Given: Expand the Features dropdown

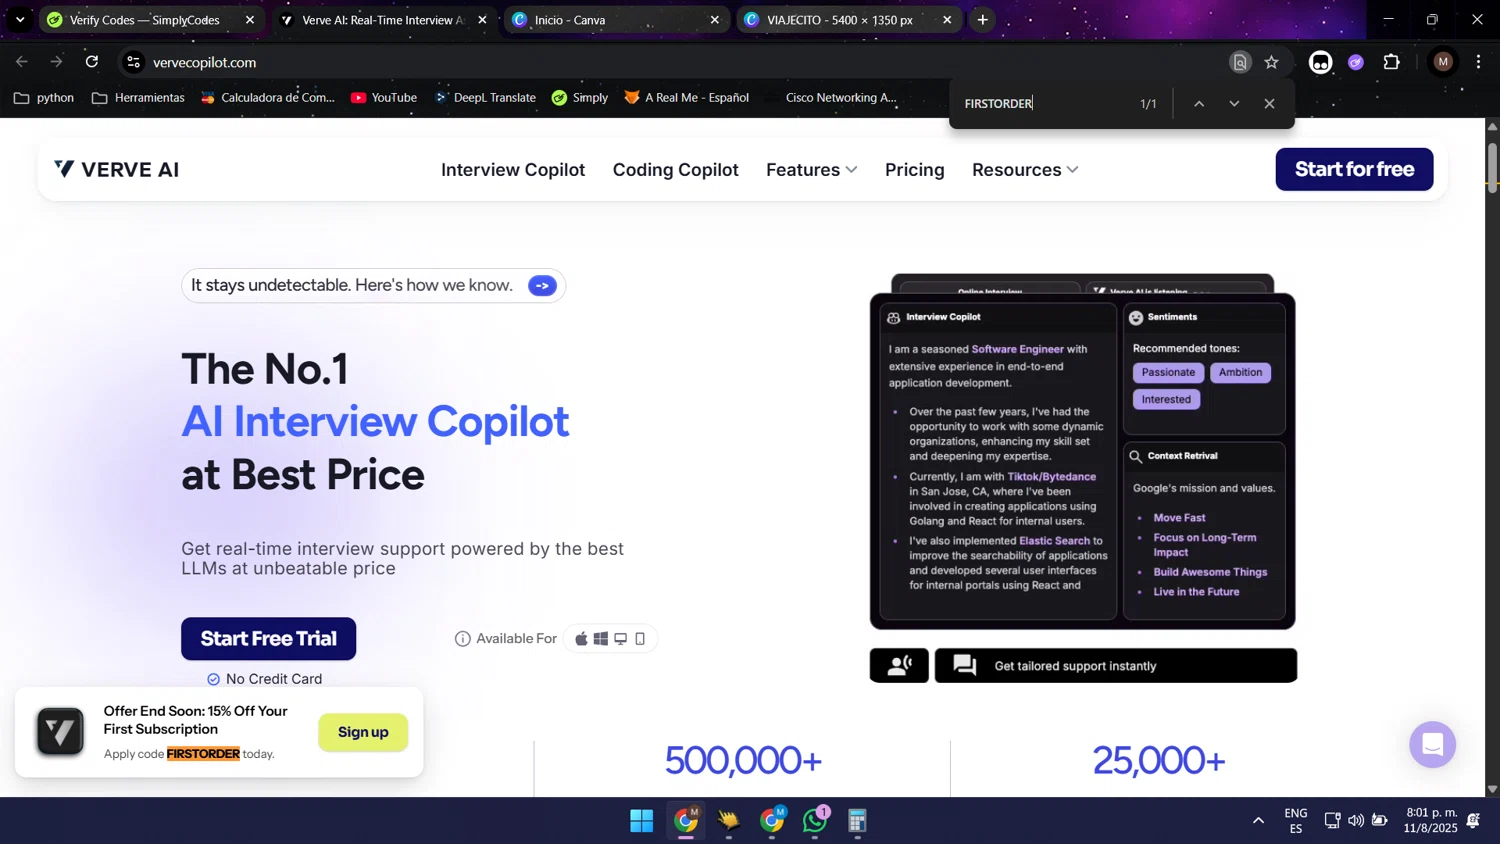Looking at the screenshot, I should pyautogui.click(x=812, y=170).
